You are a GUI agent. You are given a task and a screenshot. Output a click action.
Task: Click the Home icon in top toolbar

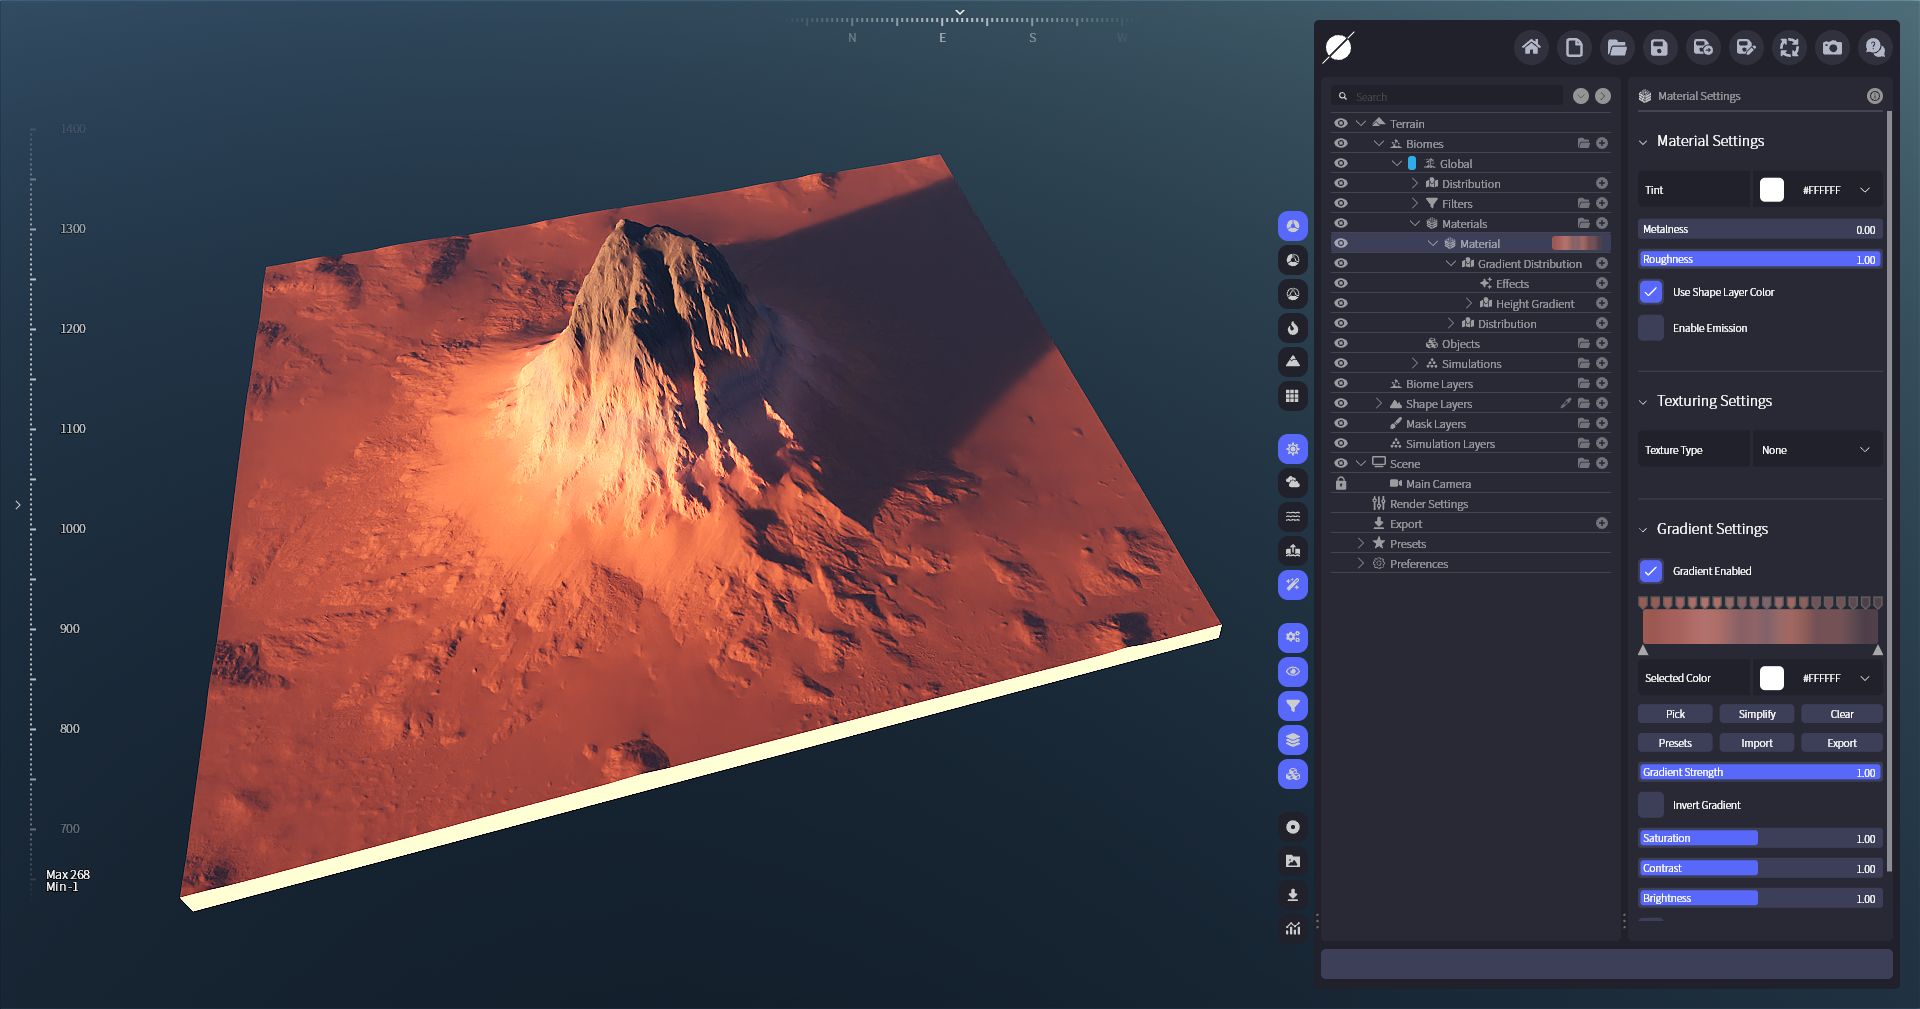click(1530, 47)
